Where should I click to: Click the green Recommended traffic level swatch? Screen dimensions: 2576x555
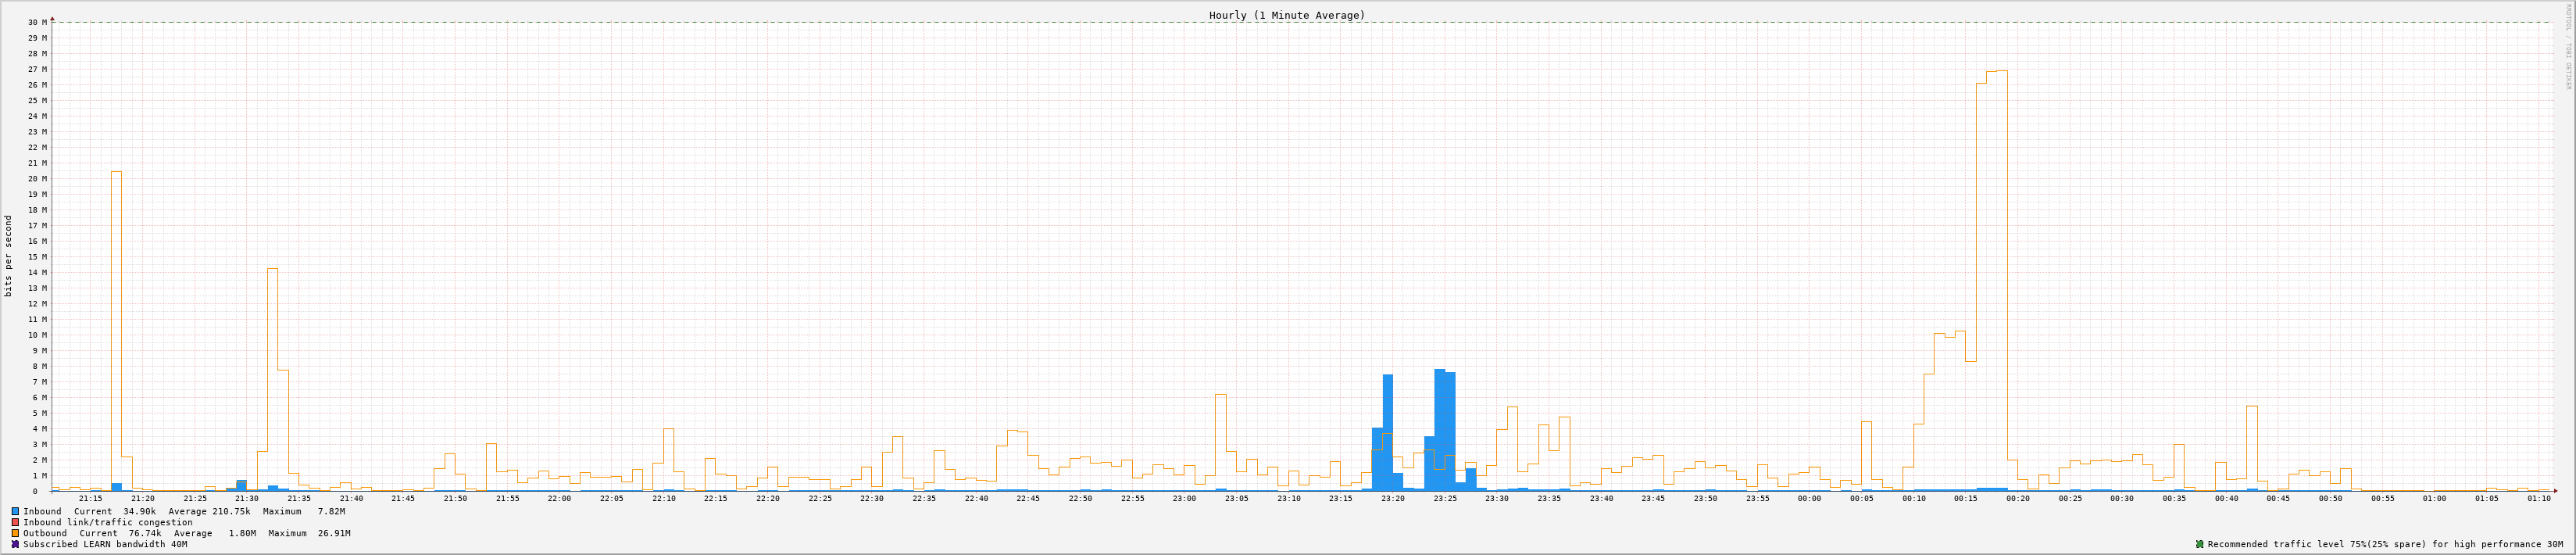click(2199, 544)
